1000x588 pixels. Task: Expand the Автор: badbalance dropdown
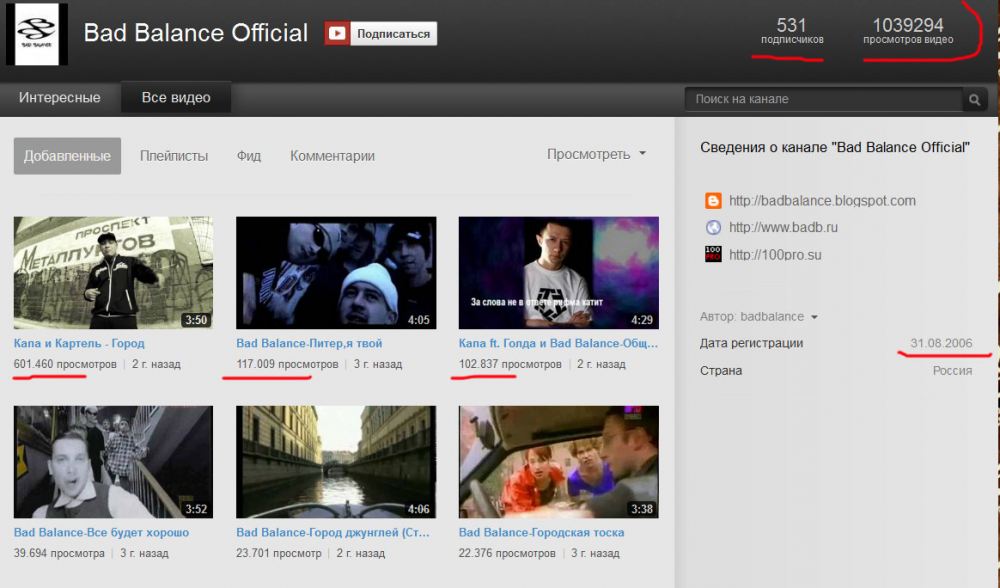(x=758, y=317)
